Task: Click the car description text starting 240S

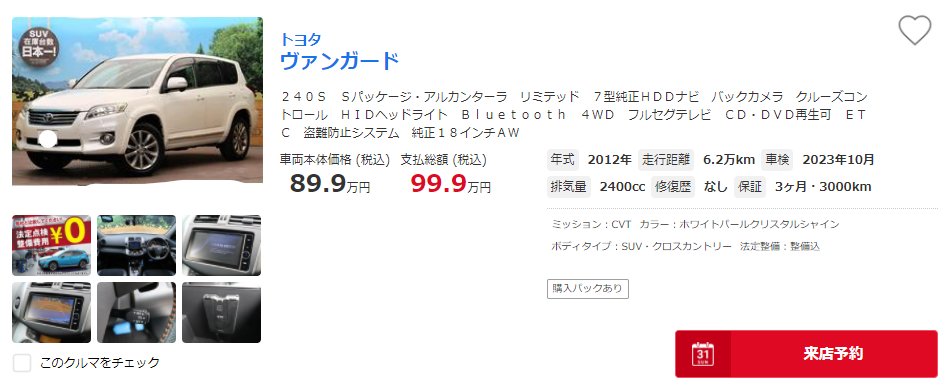Action: tap(574, 115)
